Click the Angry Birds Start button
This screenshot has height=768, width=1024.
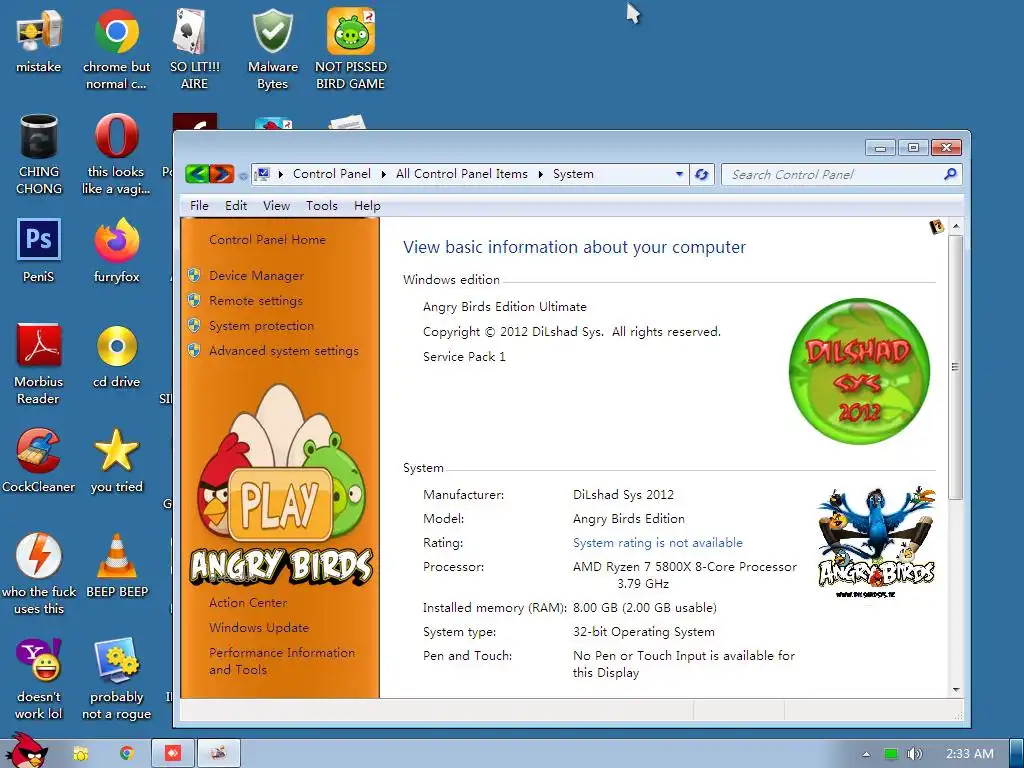tap(26, 750)
